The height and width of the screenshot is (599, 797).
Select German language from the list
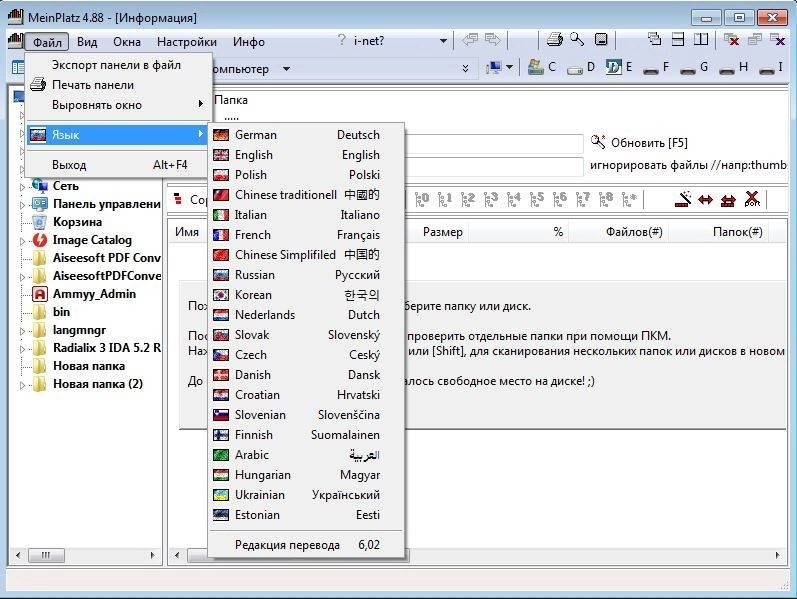coord(306,135)
